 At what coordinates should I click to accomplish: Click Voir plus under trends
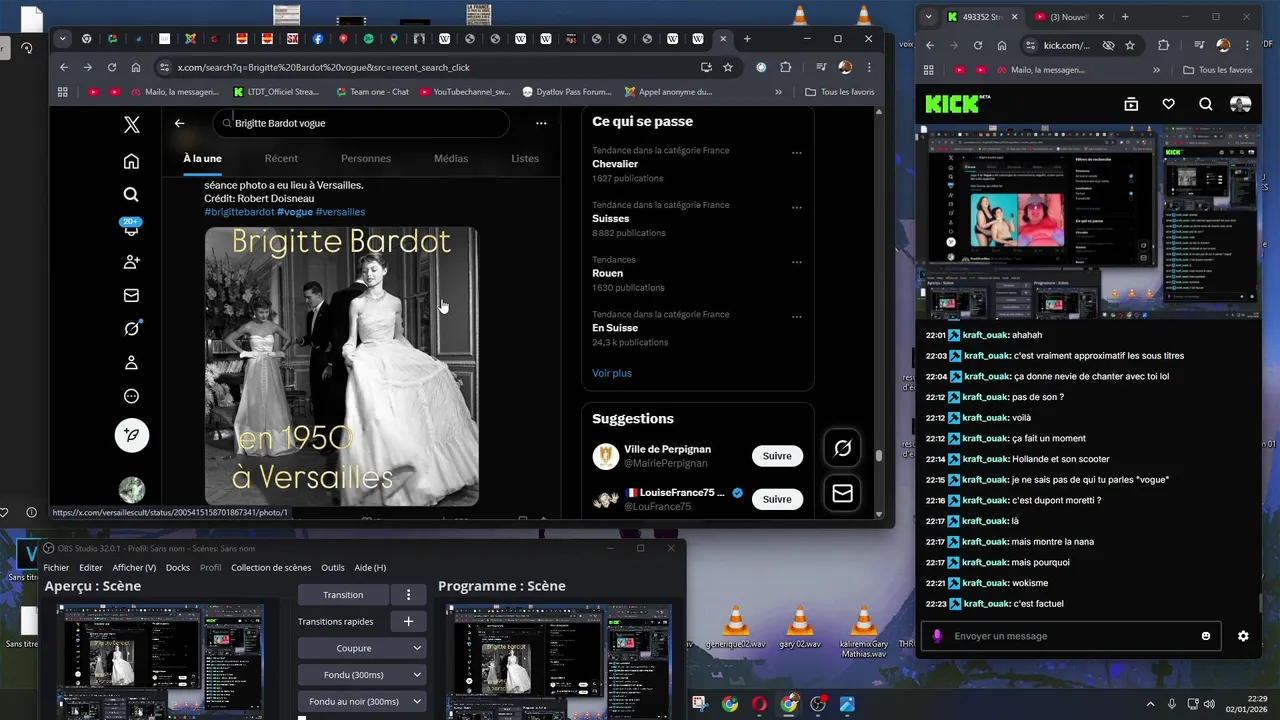(x=612, y=373)
